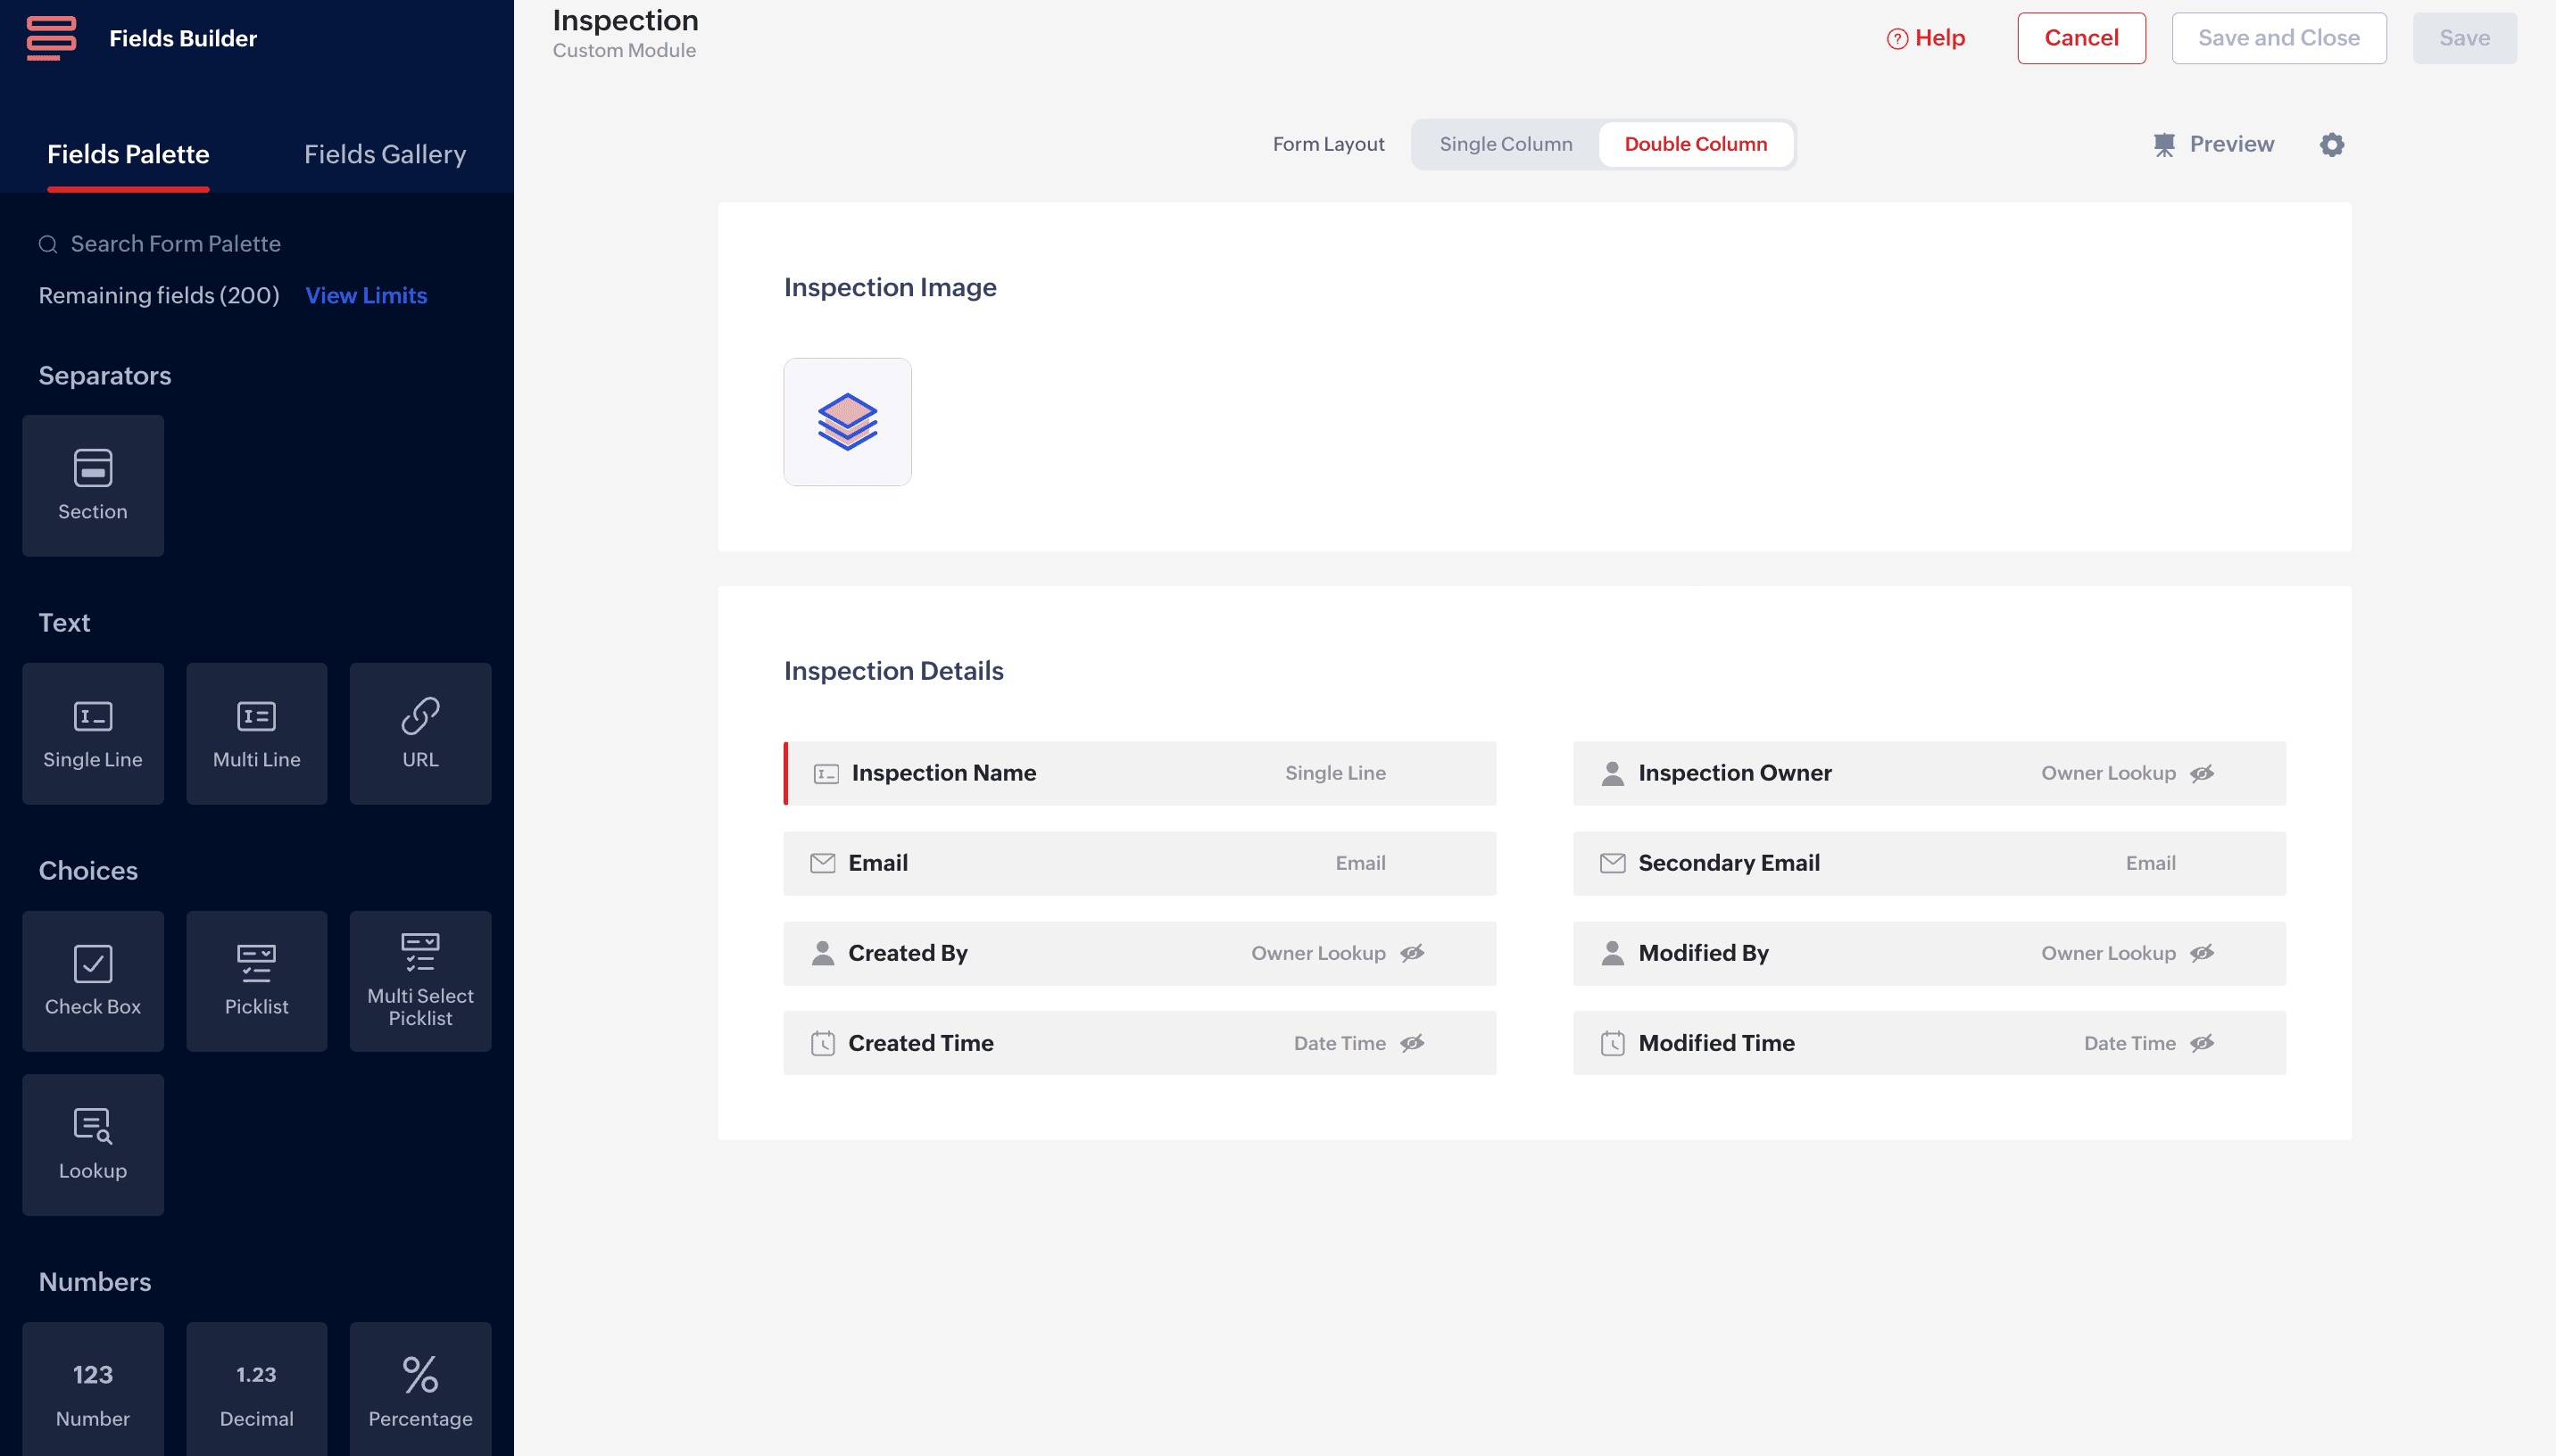Select Double Column layout option
This screenshot has height=1456, width=2556.
pos(1695,144)
